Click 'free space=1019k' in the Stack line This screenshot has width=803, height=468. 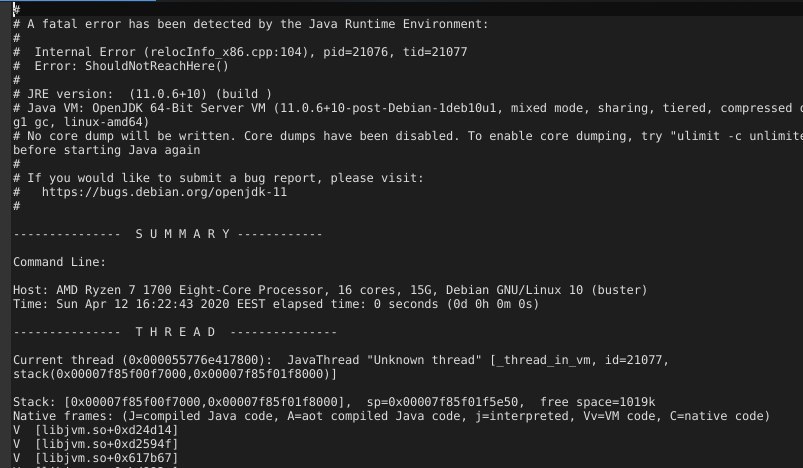coord(598,402)
